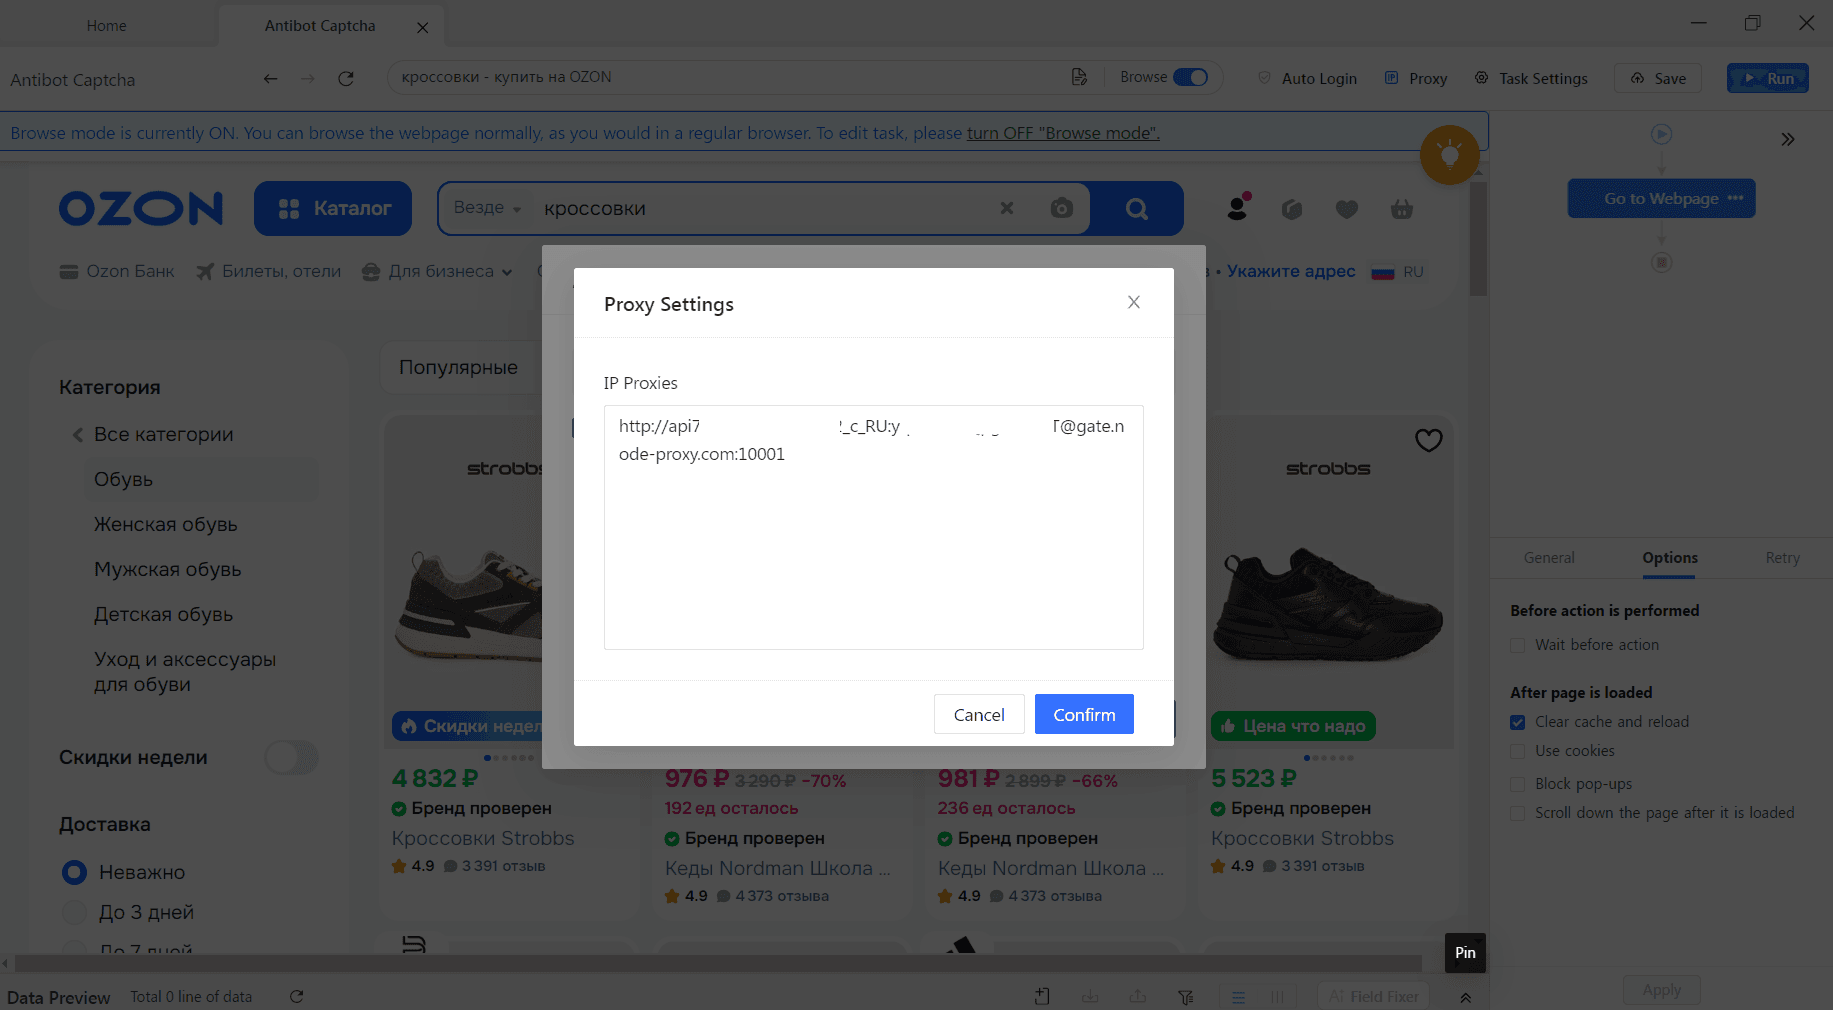Viewport: 1833px width, 1010px height.
Task: Close the Proxy Settings dialog
Action: pos(1133,302)
